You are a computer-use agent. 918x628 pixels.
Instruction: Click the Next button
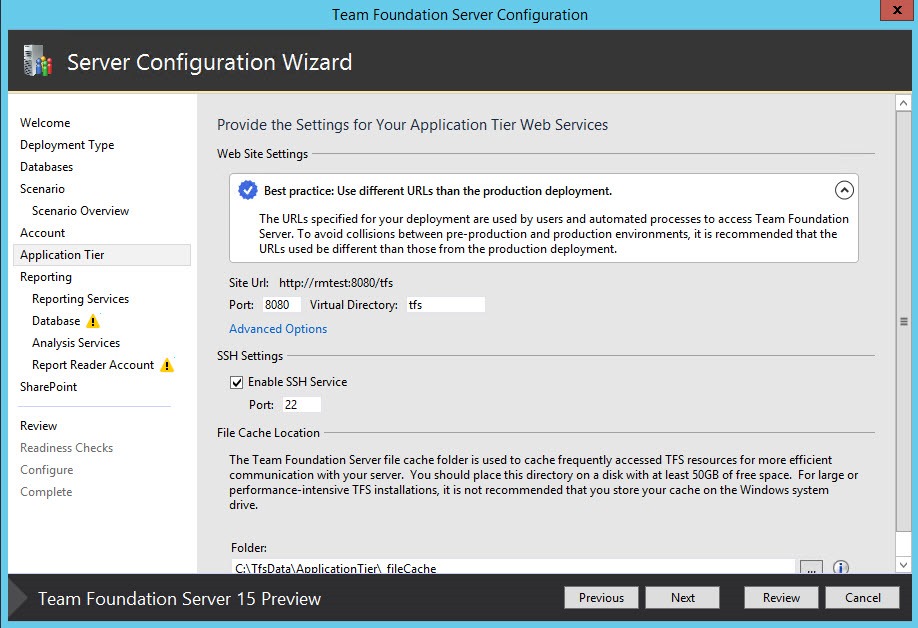click(x=683, y=598)
